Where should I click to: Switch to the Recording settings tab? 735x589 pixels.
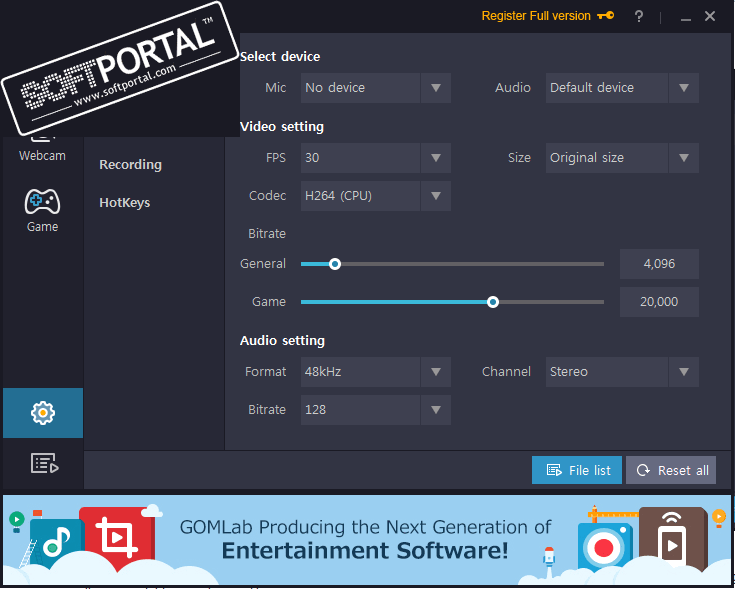[x=130, y=164]
